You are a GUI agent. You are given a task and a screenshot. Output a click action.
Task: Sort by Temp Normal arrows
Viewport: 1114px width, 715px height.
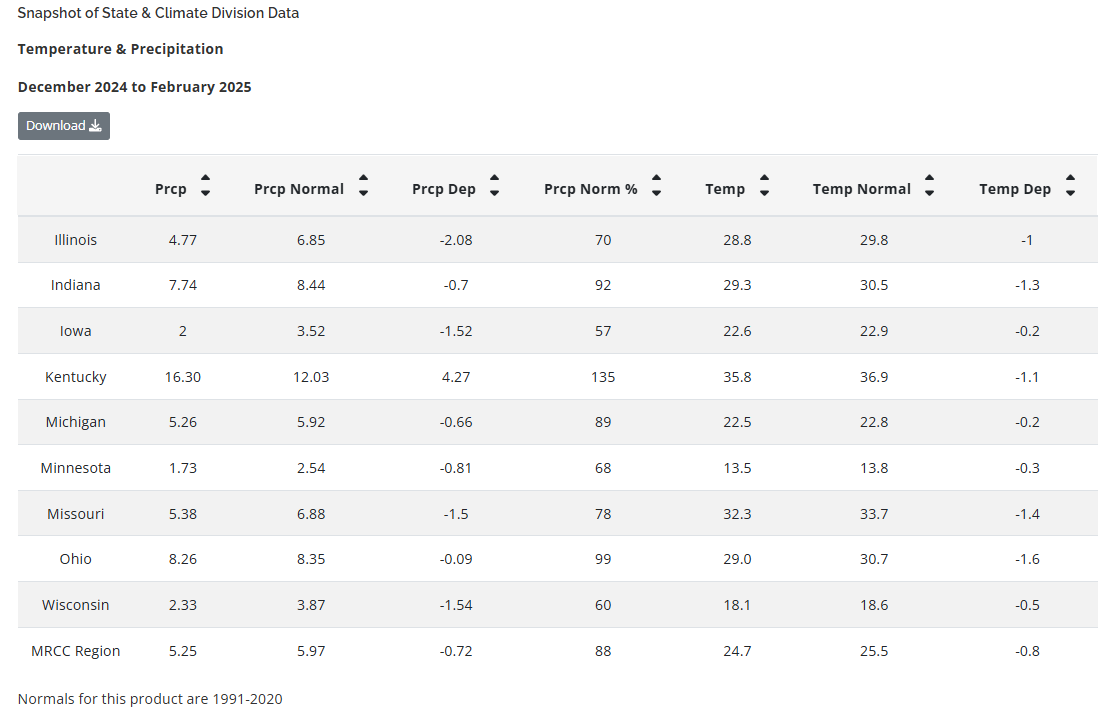click(929, 186)
